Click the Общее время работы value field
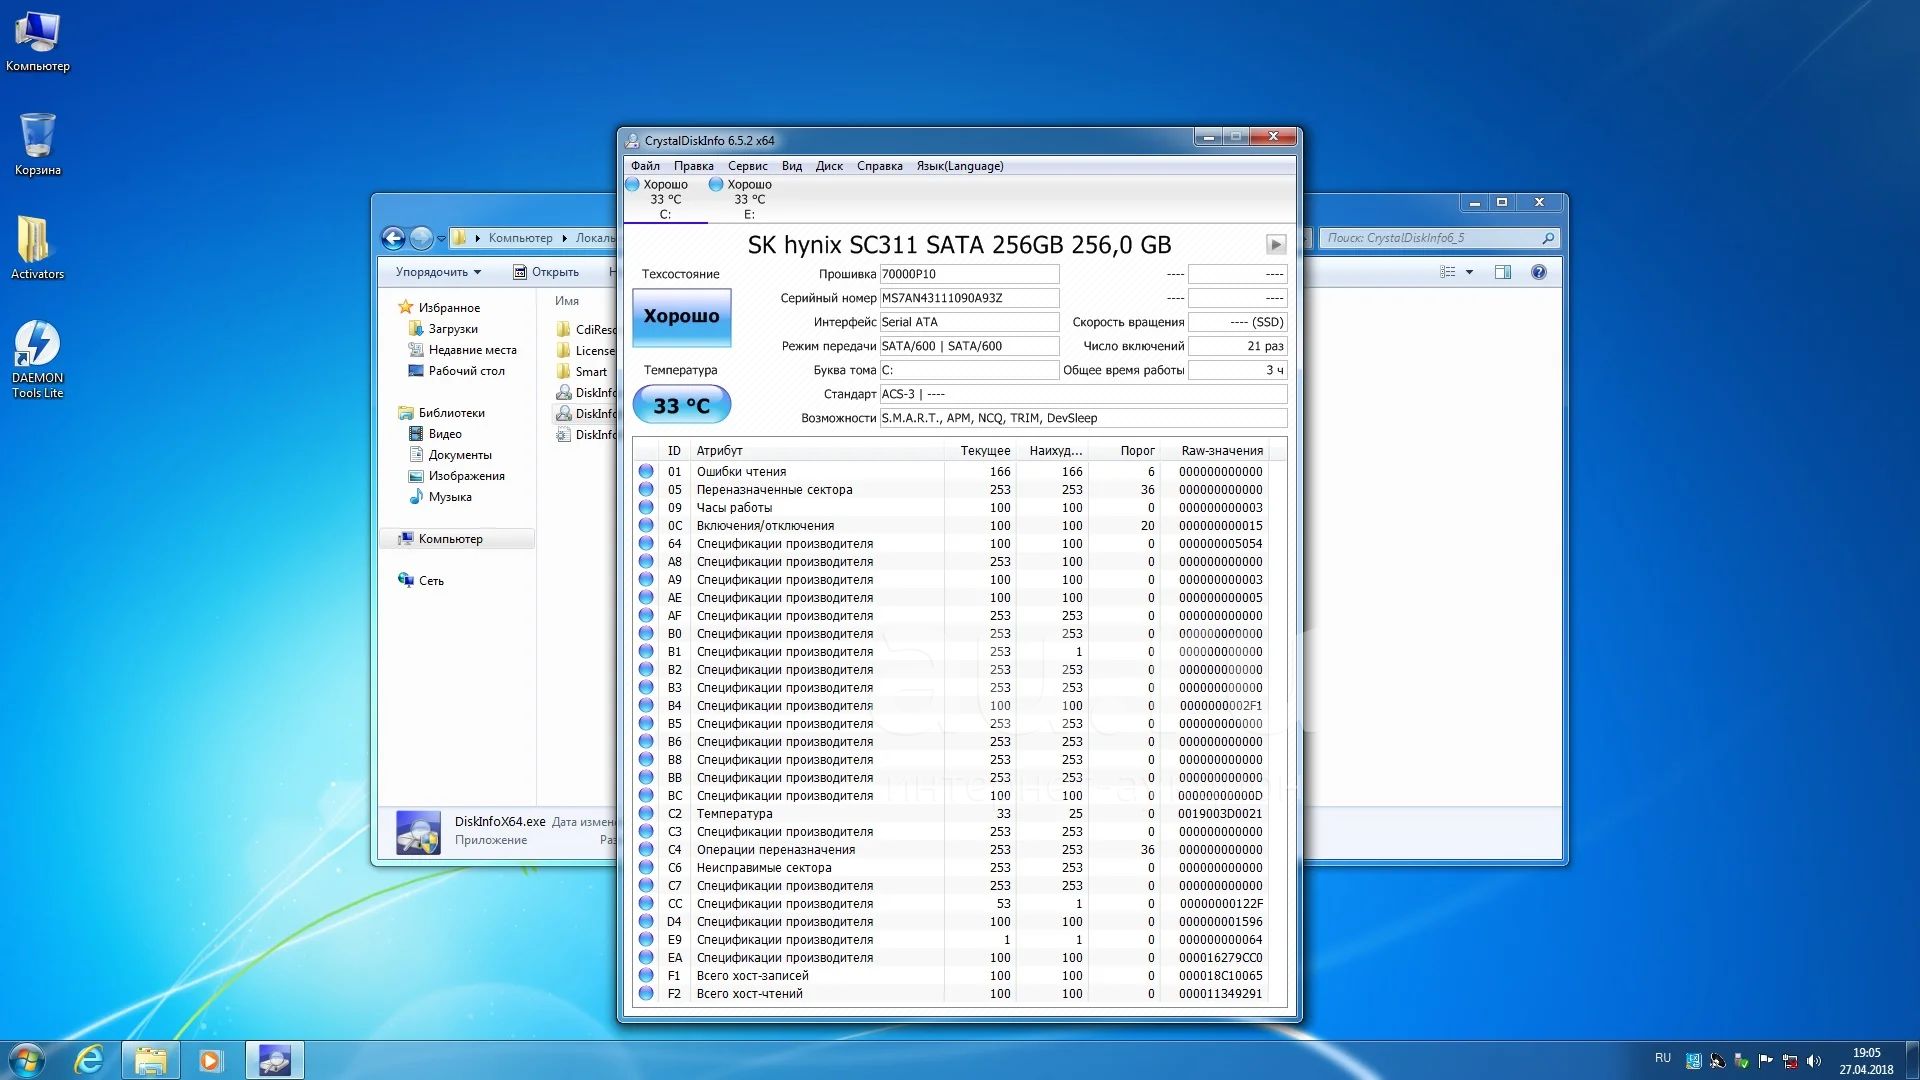Viewport: 1920px width, 1080px height. tap(1237, 370)
